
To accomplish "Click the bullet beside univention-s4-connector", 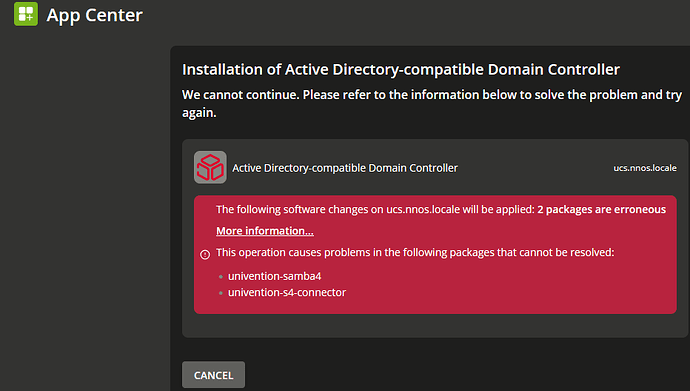I will click(221, 293).
